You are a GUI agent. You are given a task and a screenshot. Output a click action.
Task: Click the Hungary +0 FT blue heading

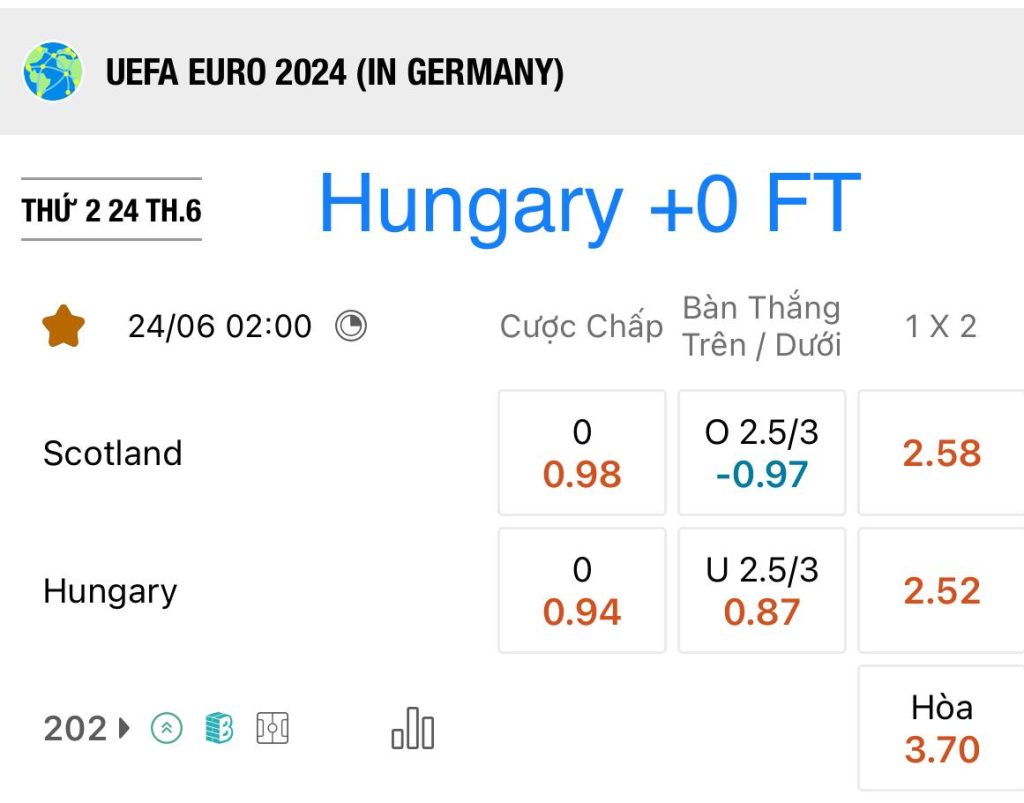point(590,205)
